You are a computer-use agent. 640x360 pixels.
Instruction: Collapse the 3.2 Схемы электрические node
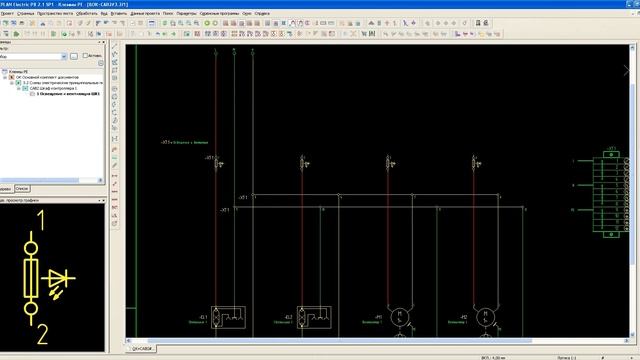click(12, 83)
